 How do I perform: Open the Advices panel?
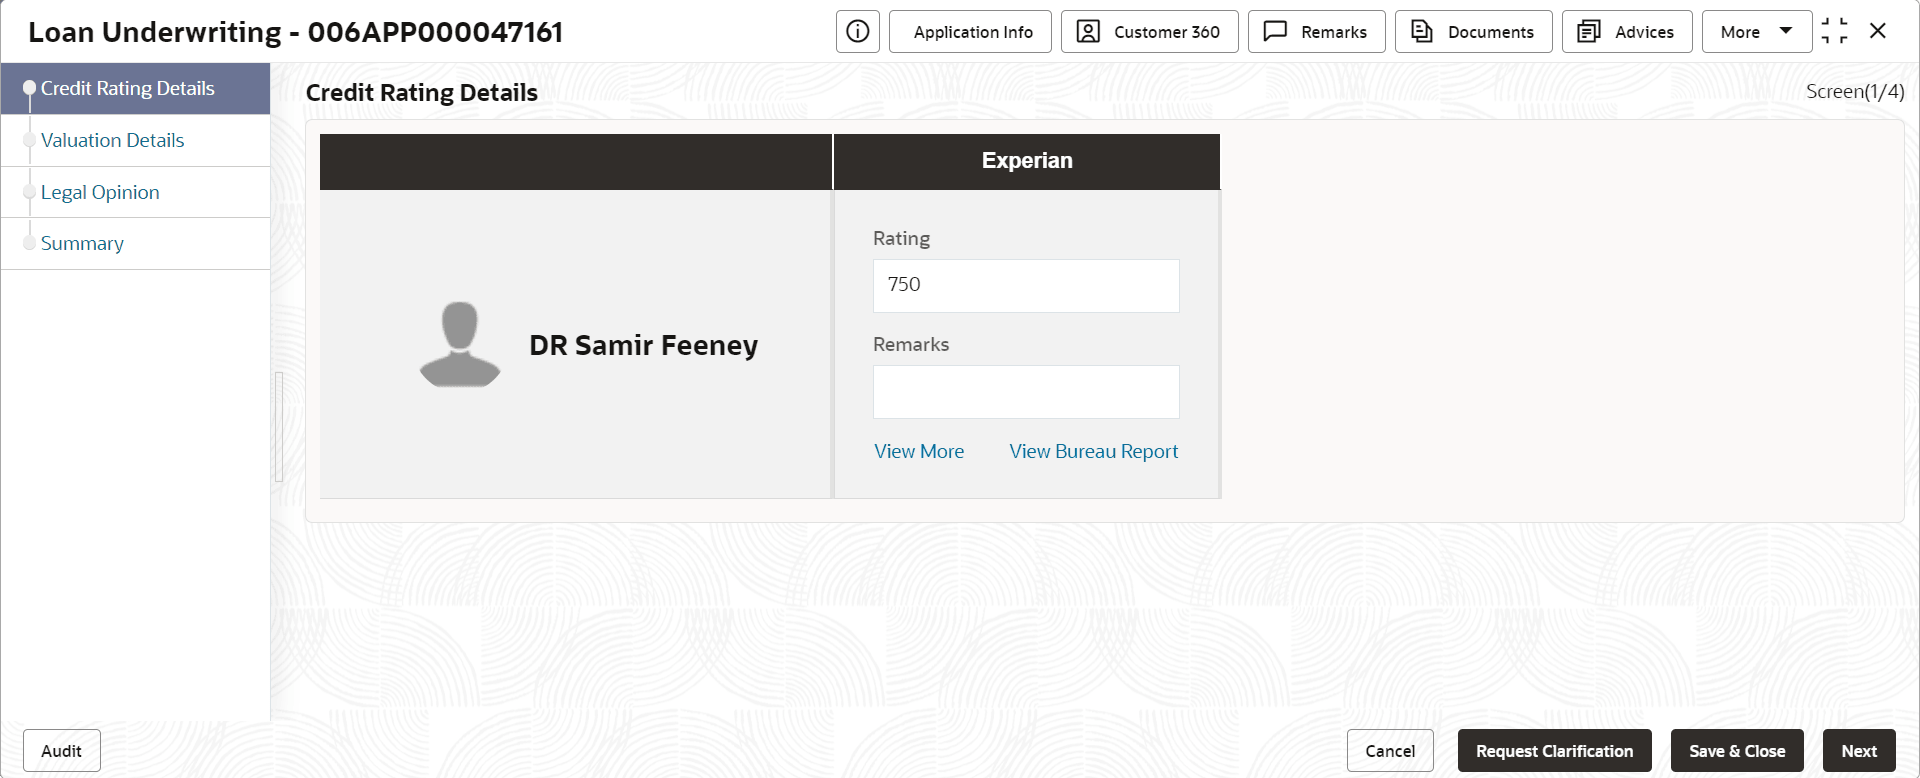click(x=1626, y=32)
